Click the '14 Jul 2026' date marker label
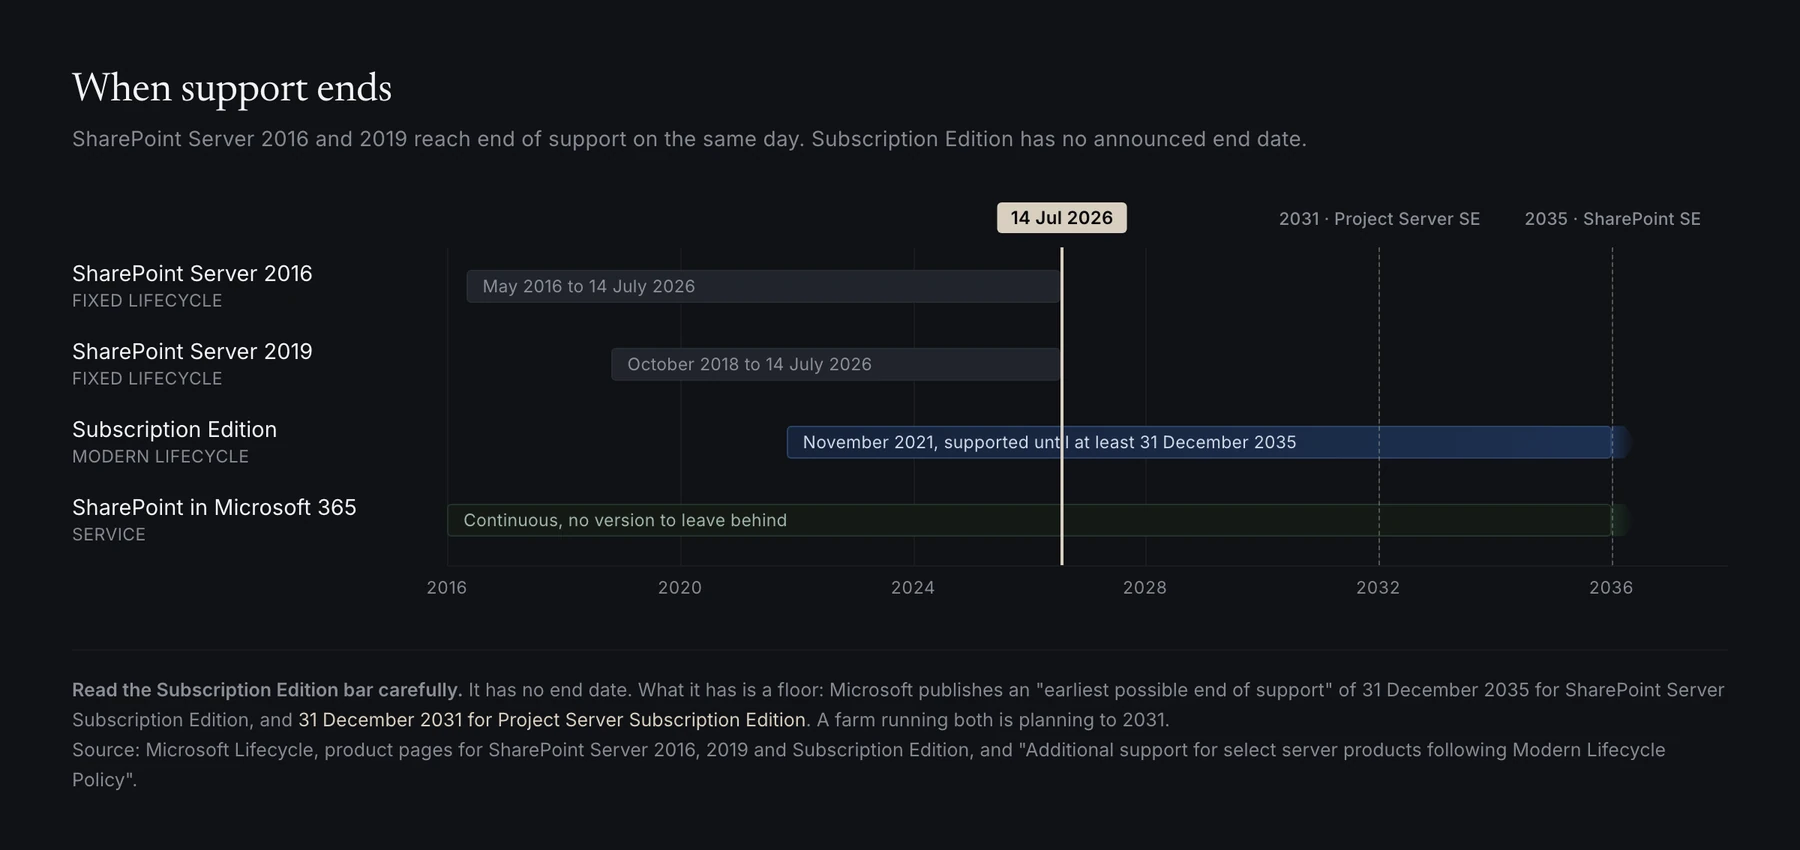Screen dimensions: 1800x850 click(1061, 218)
